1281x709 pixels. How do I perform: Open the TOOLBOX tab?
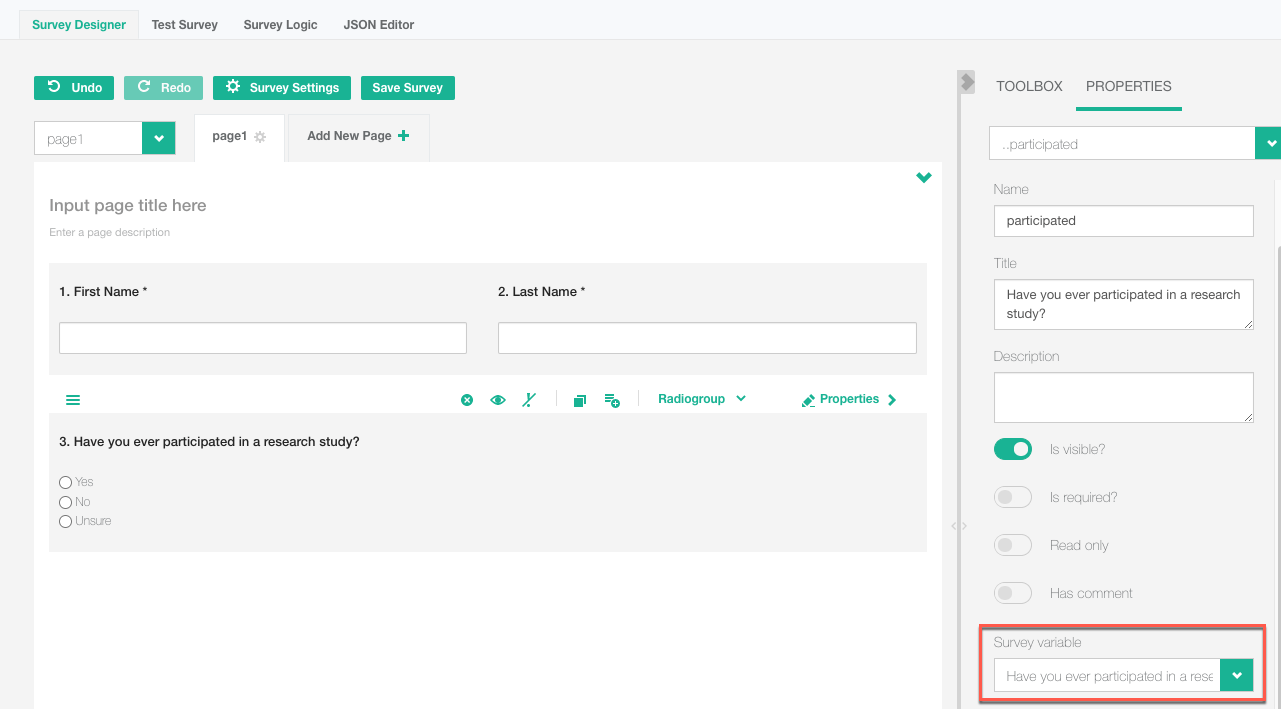[1029, 87]
